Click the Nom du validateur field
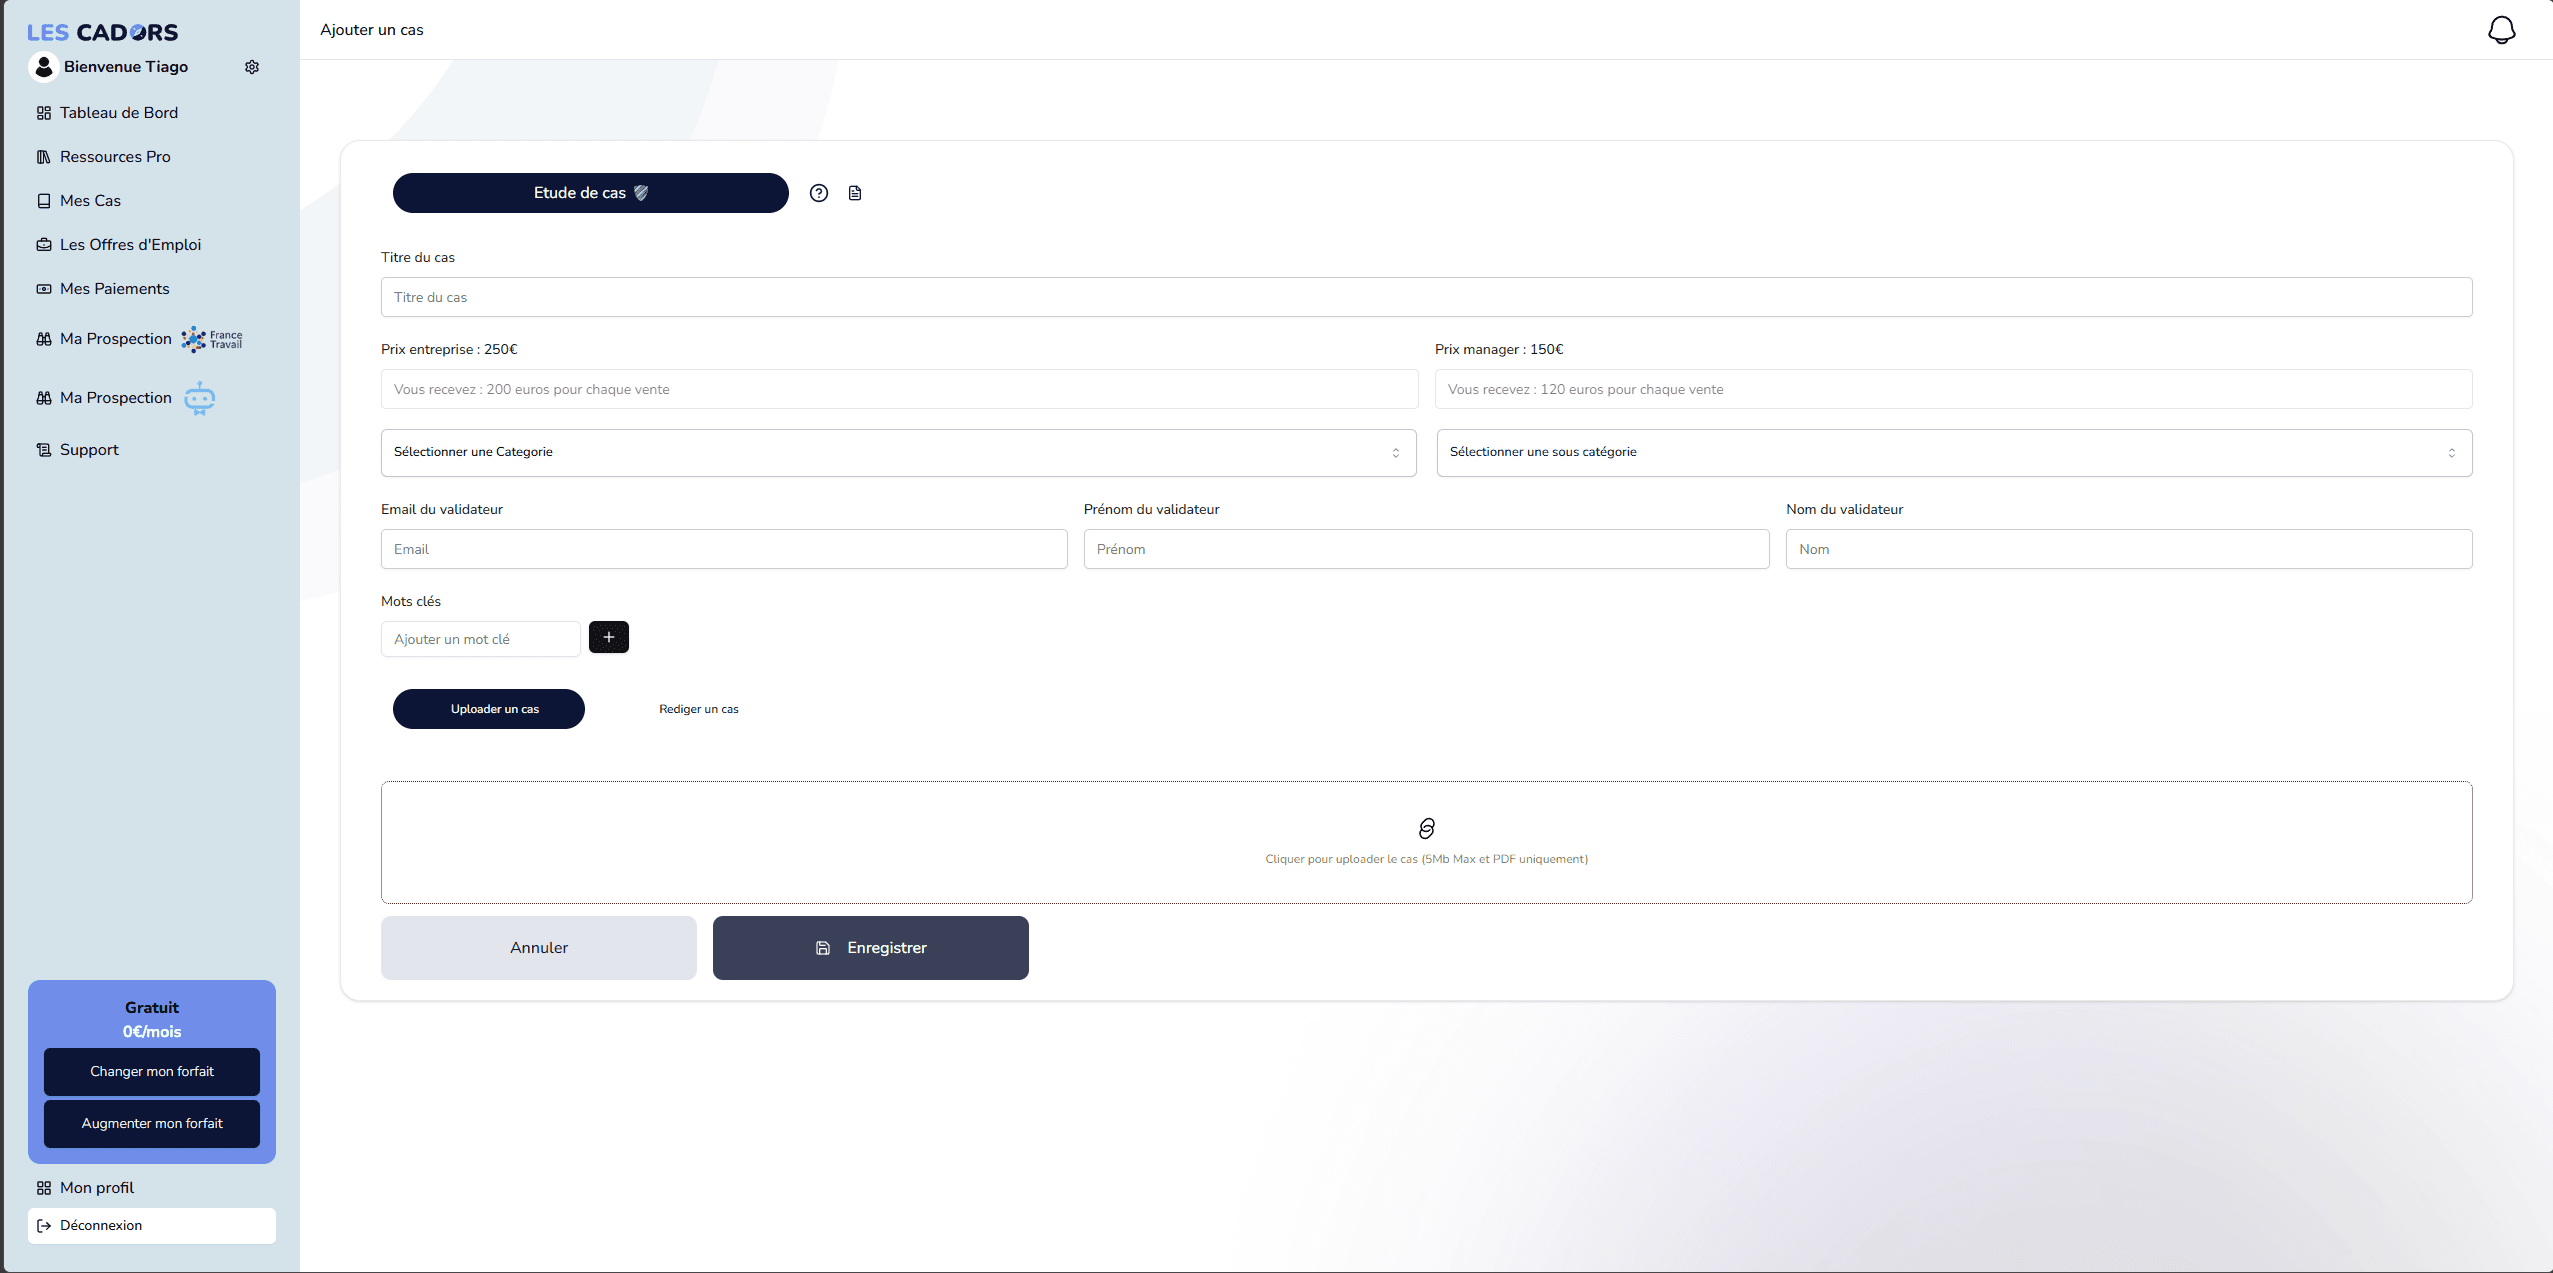2553x1273 pixels. [x=2129, y=549]
